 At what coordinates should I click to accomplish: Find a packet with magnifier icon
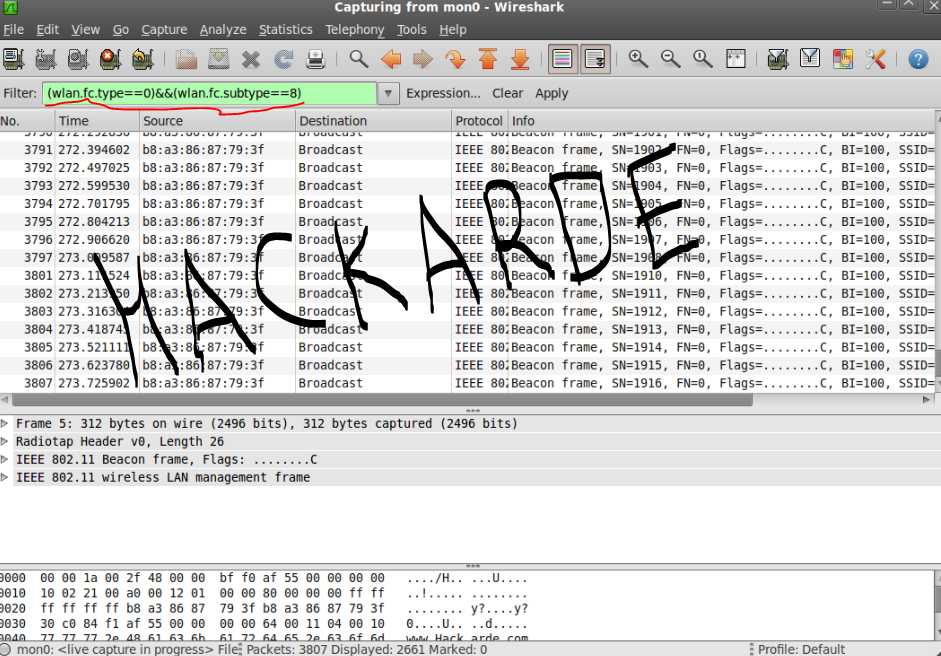coord(359,59)
